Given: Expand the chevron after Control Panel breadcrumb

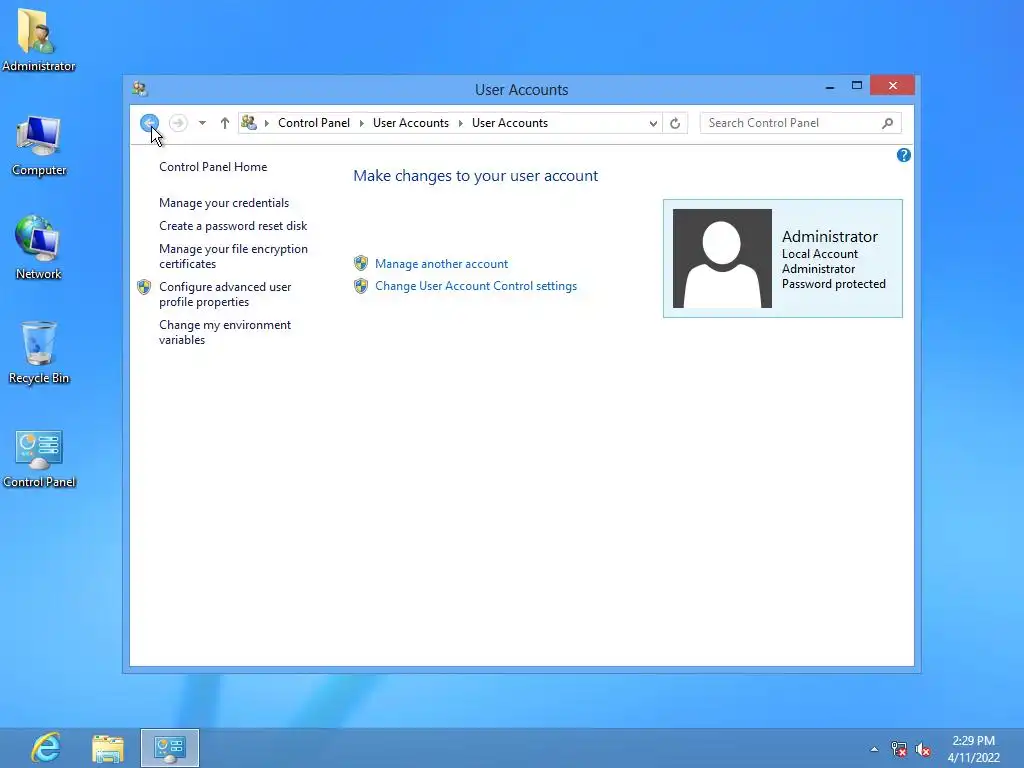Looking at the screenshot, I should (x=361, y=123).
